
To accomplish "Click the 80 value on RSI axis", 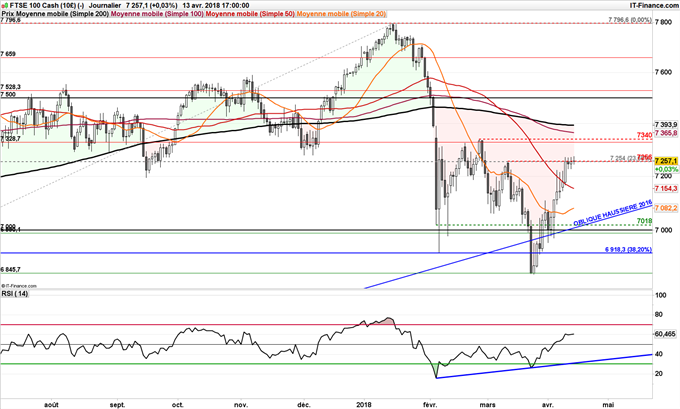I will (659, 314).
